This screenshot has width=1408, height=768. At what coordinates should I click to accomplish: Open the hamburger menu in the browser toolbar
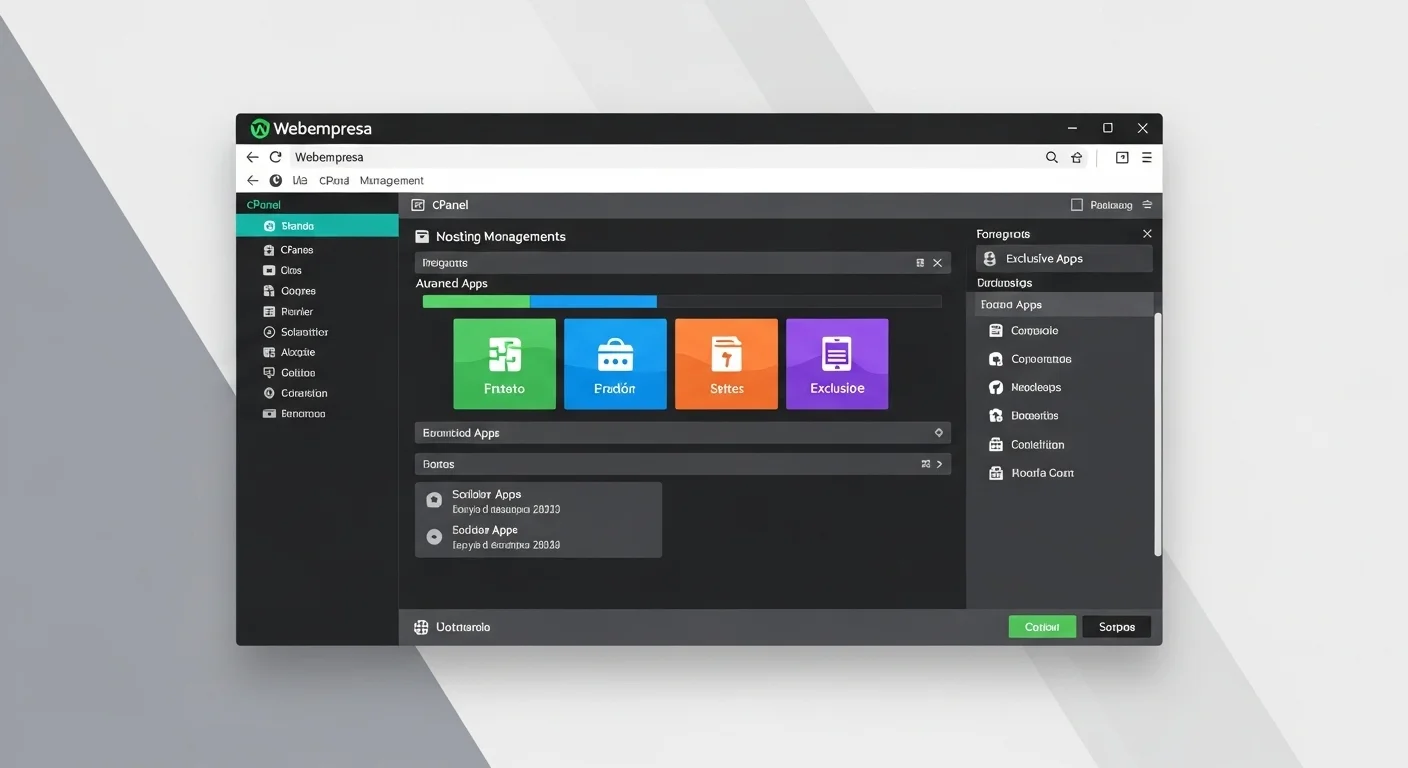click(x=1146, y=157)
